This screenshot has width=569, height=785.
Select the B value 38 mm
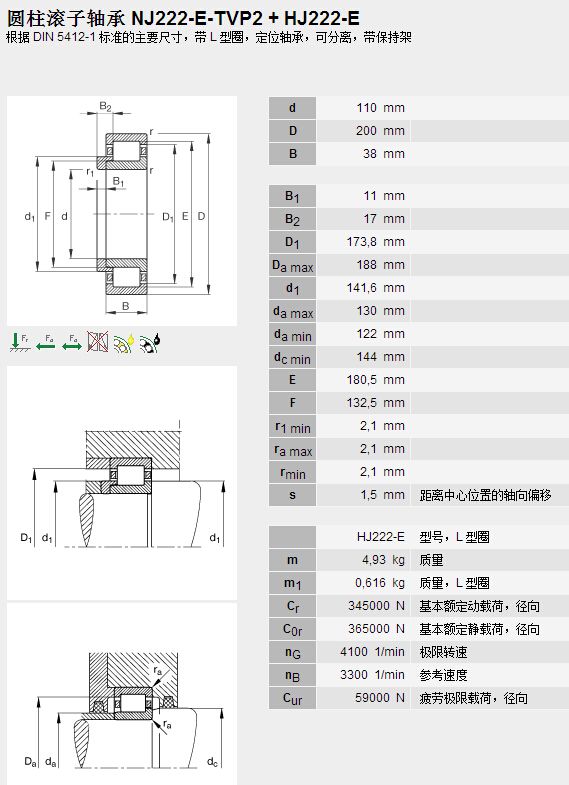click(x=384, y=154)
